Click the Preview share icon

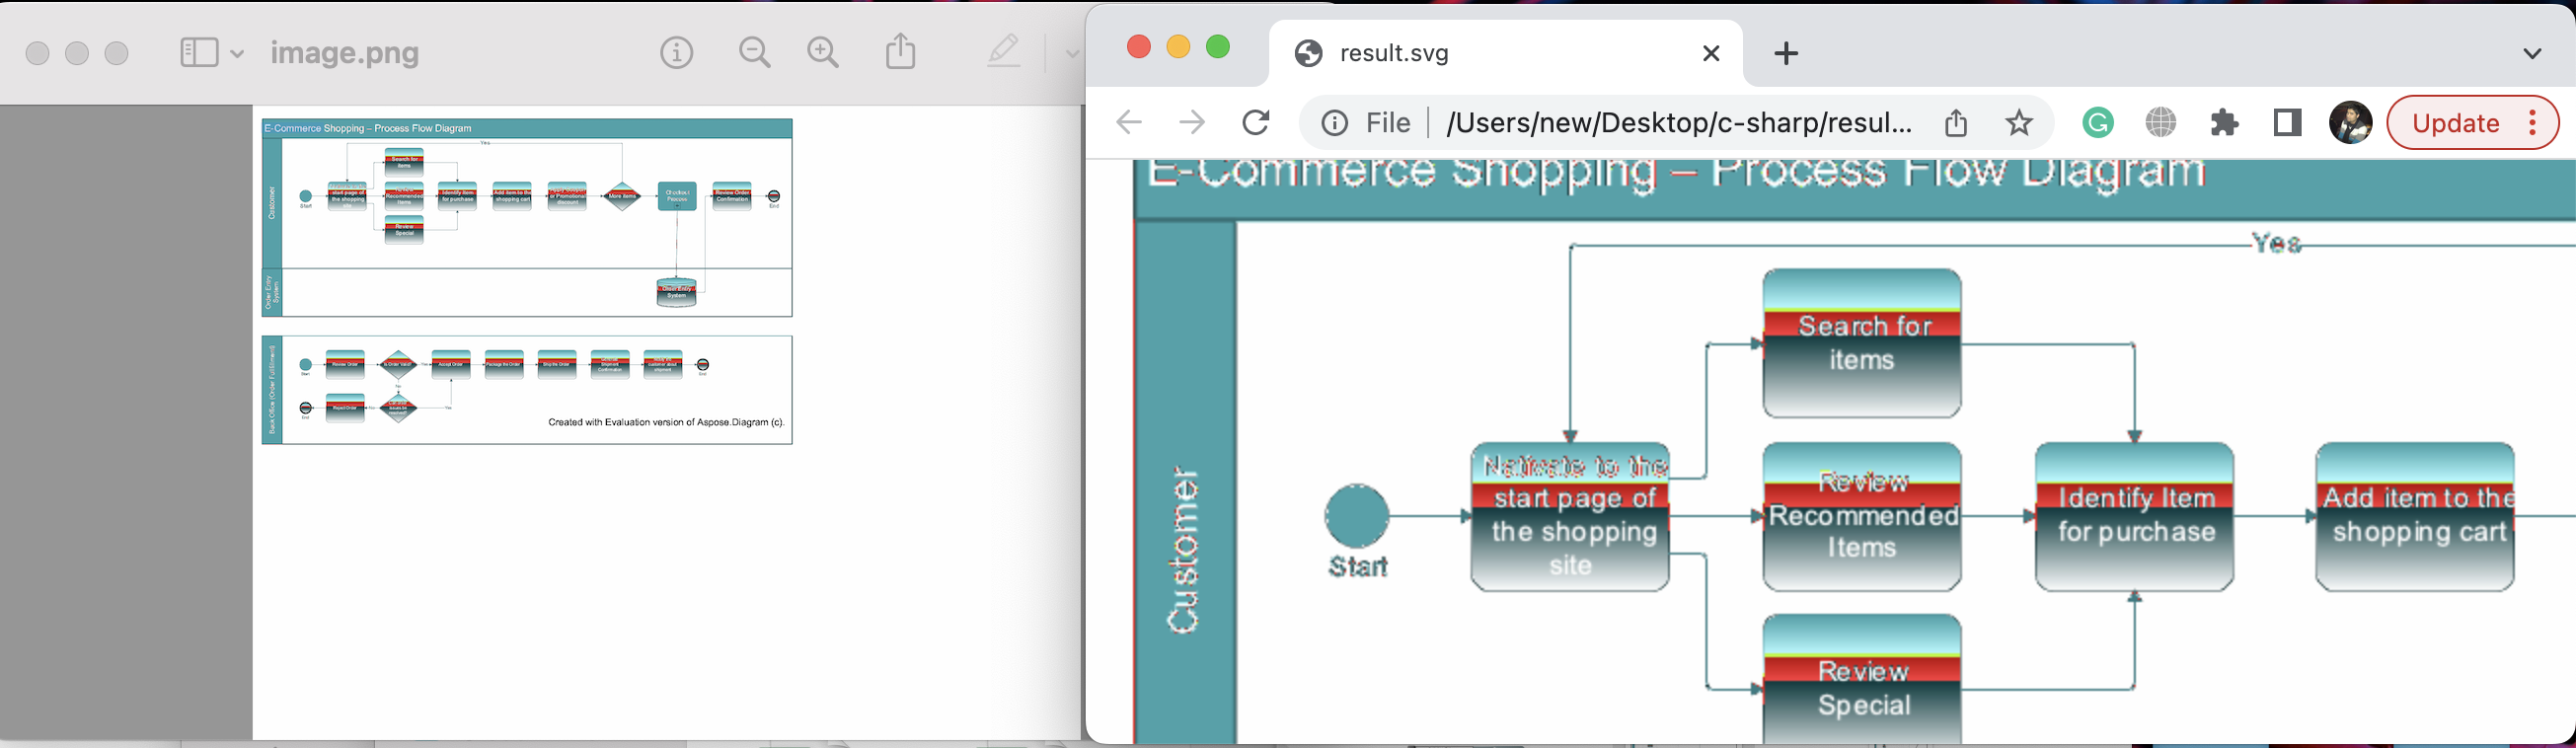coord(900,51)
